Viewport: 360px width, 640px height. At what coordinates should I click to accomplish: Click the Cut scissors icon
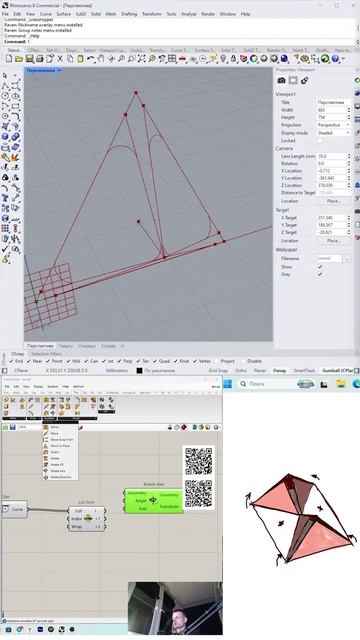[60, 59]
